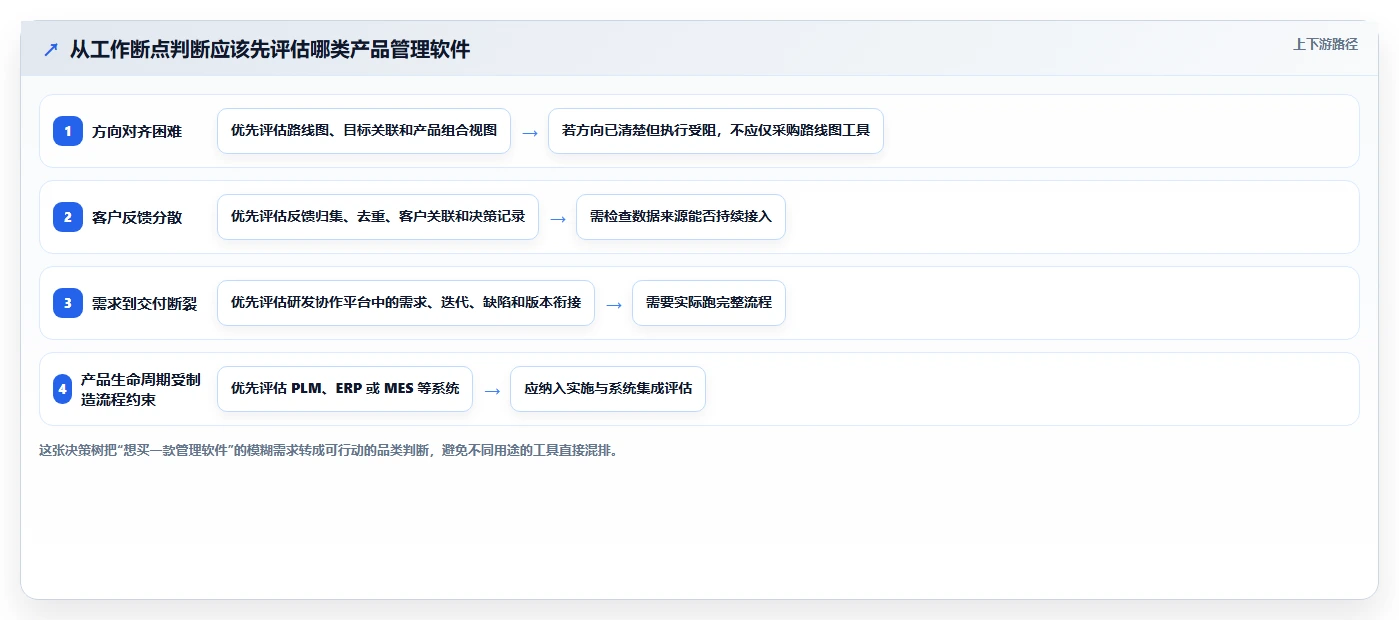Select the 产品生命周期受制造流程约束 label
1399x620 pixels.
point(141,389)
